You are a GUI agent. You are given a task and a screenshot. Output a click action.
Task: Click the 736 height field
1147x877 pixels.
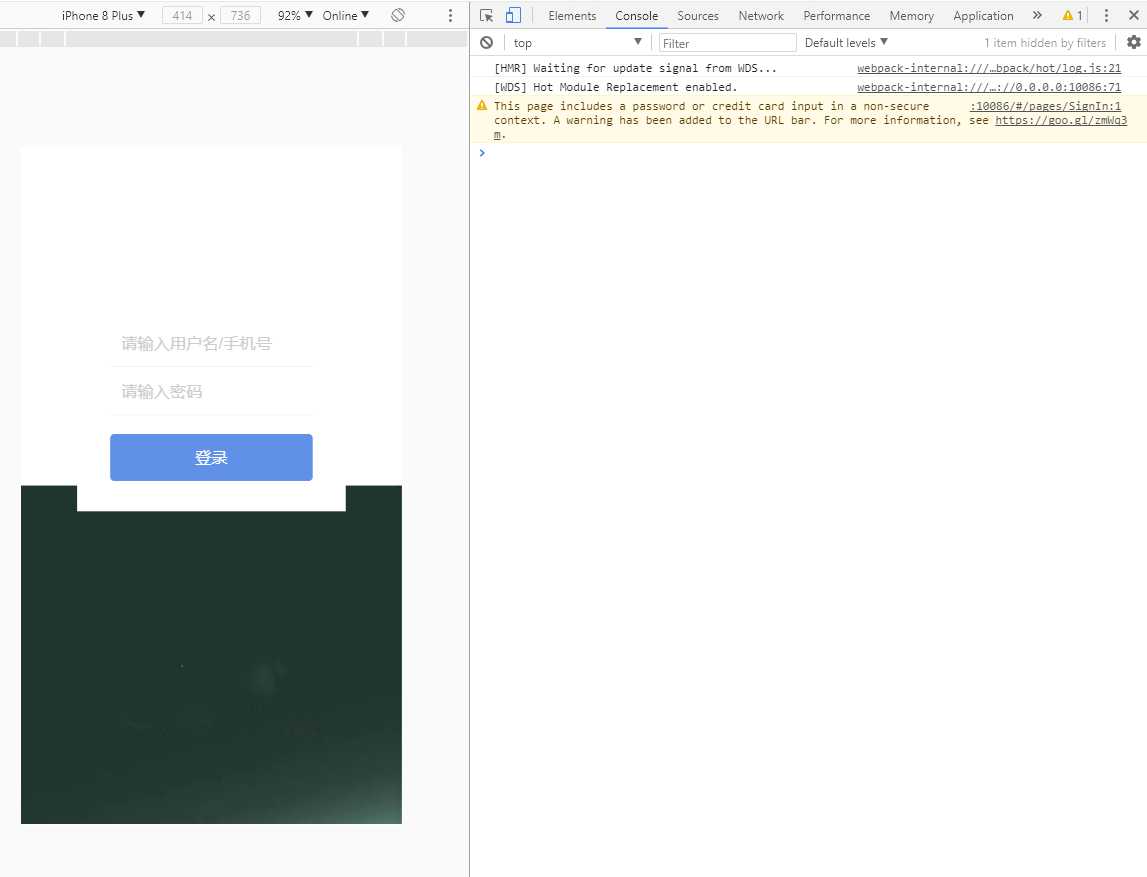coord(241,15)
